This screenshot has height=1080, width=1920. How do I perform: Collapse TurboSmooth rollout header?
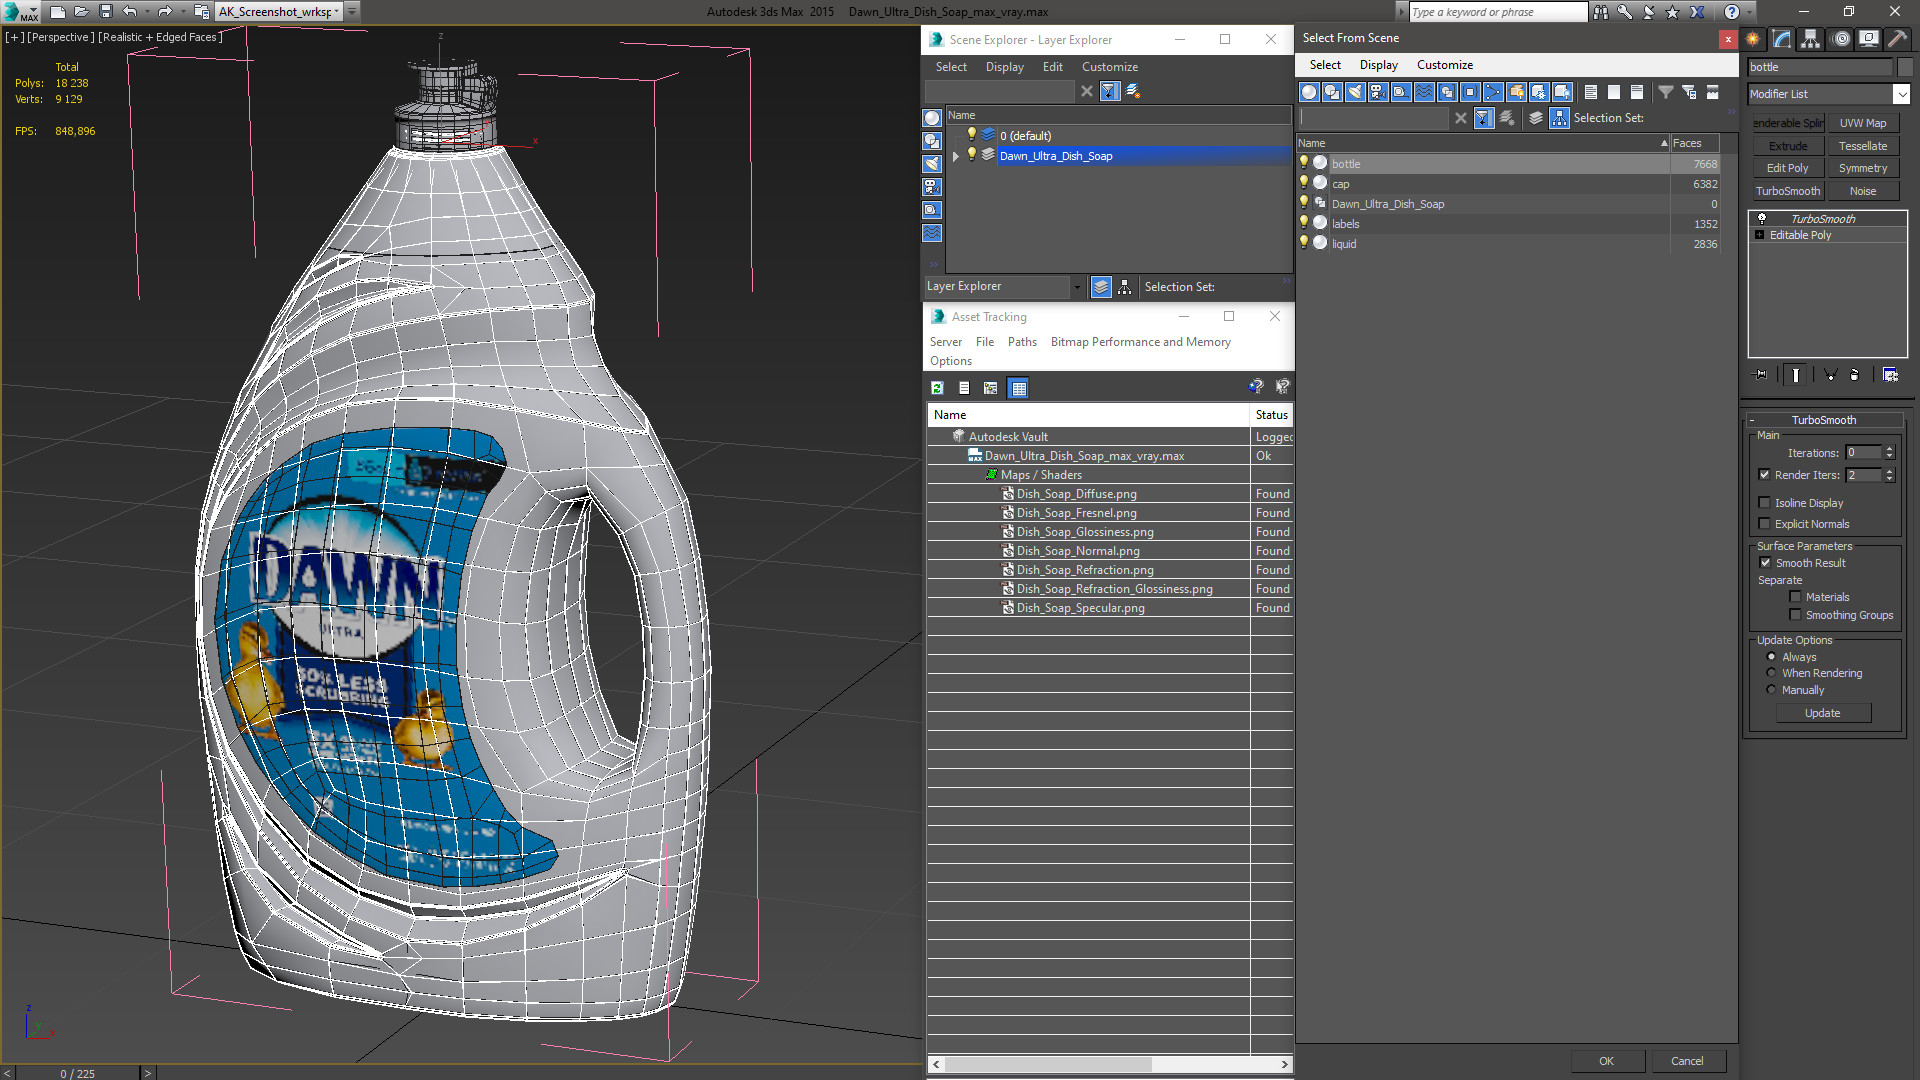pos(1823,420)
